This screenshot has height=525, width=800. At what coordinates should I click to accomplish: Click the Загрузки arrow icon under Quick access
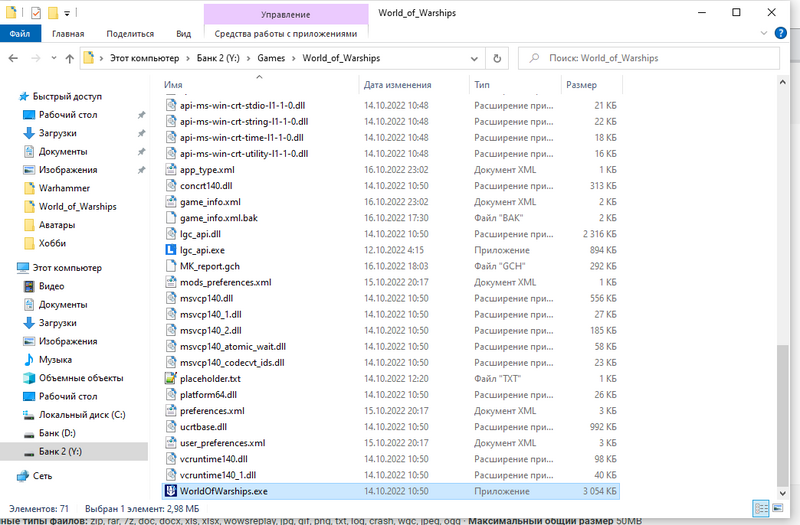[29, 133]
